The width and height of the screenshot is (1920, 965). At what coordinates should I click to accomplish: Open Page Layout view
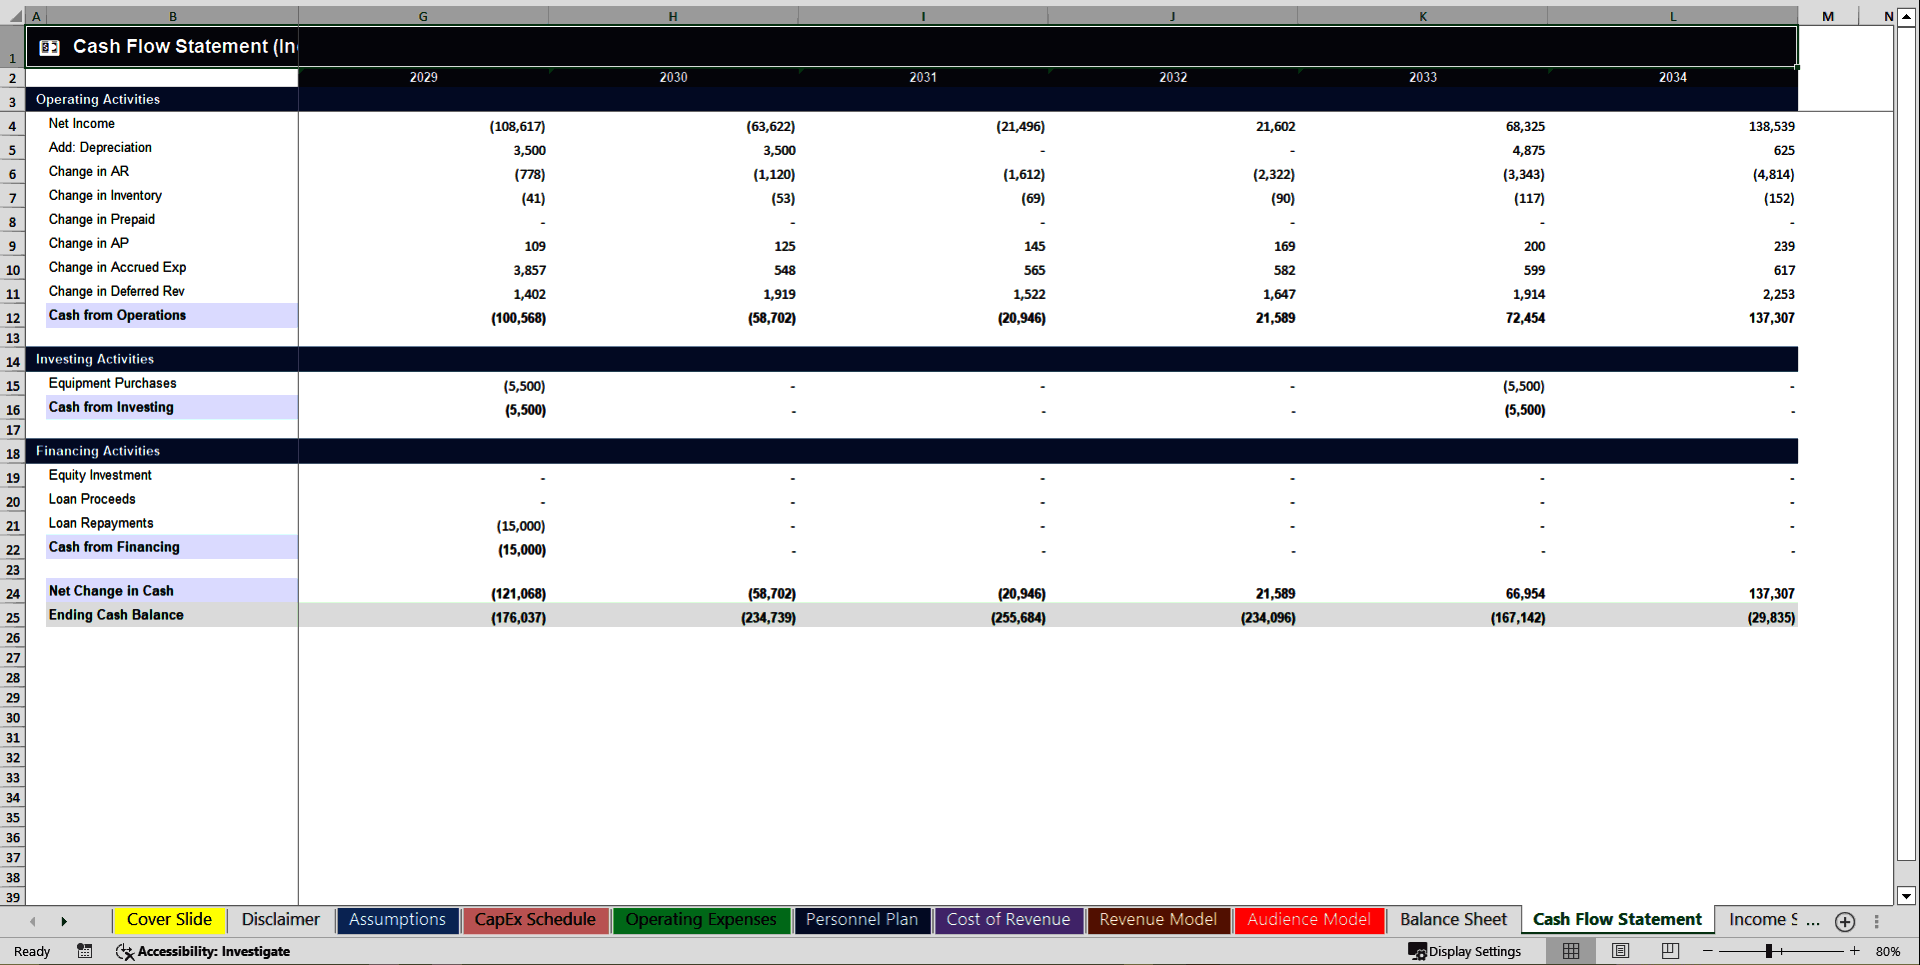point(1620,951)
